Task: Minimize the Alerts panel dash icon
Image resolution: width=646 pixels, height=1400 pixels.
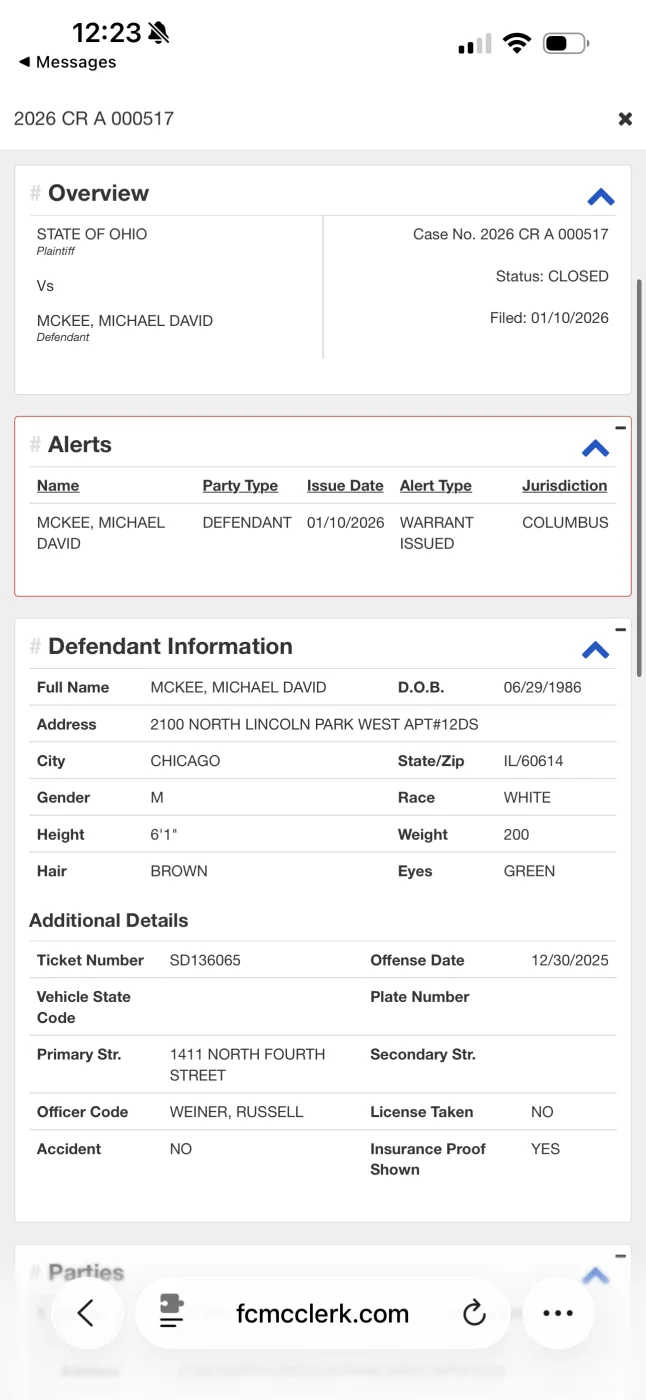Action: [x=621, y=428]
